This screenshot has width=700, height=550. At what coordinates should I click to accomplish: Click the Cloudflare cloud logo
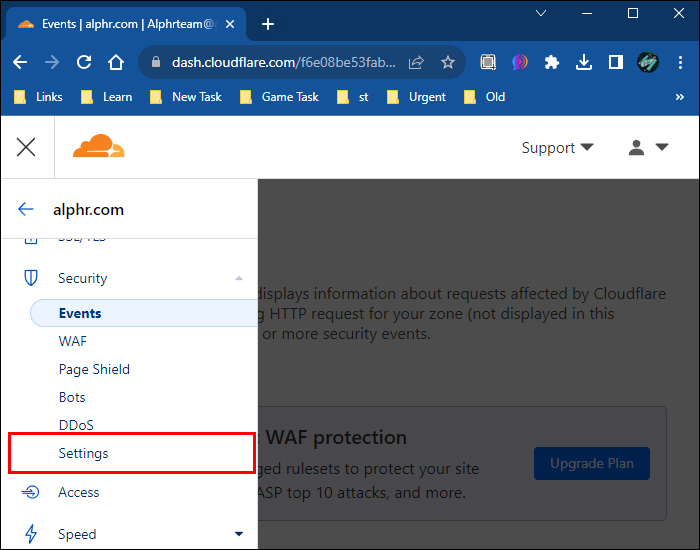pyautogui.click(x=98, y=148)
